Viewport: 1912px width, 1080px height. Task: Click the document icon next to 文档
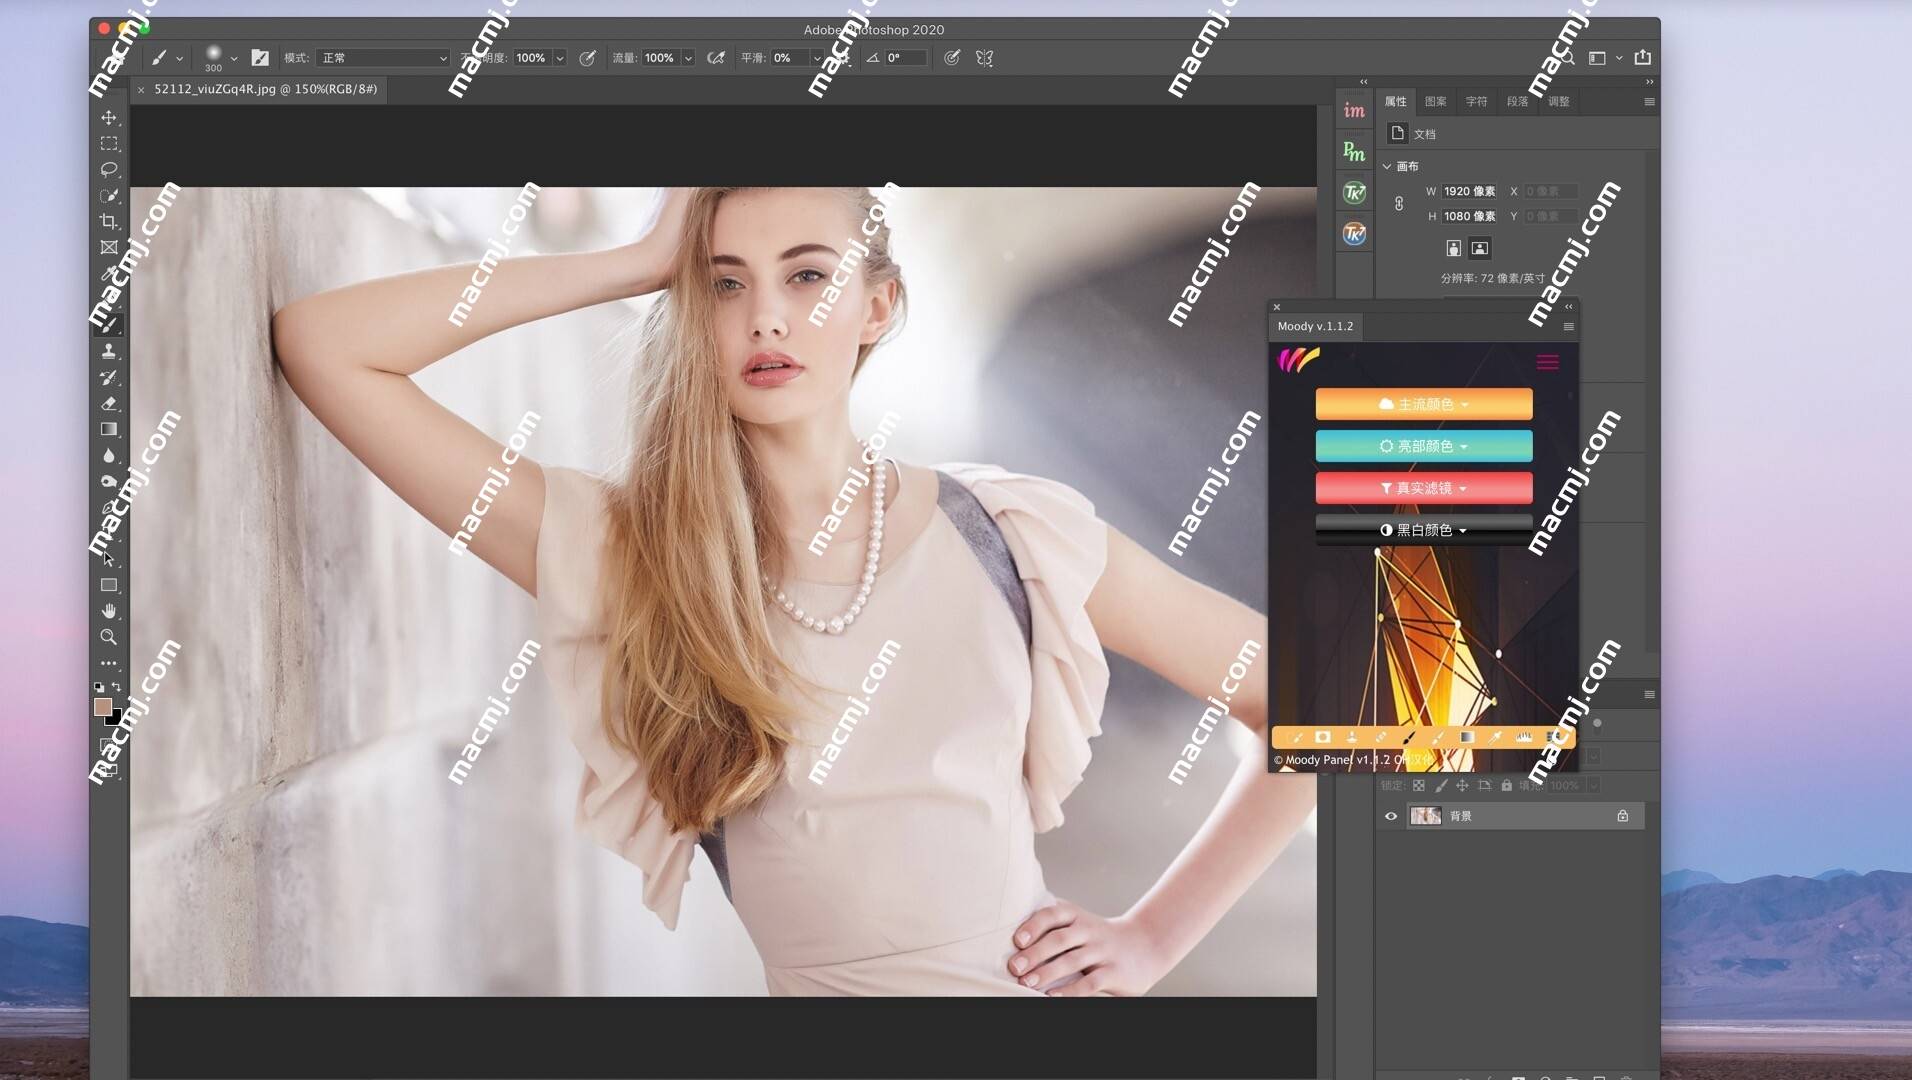tap(1398, 133)
